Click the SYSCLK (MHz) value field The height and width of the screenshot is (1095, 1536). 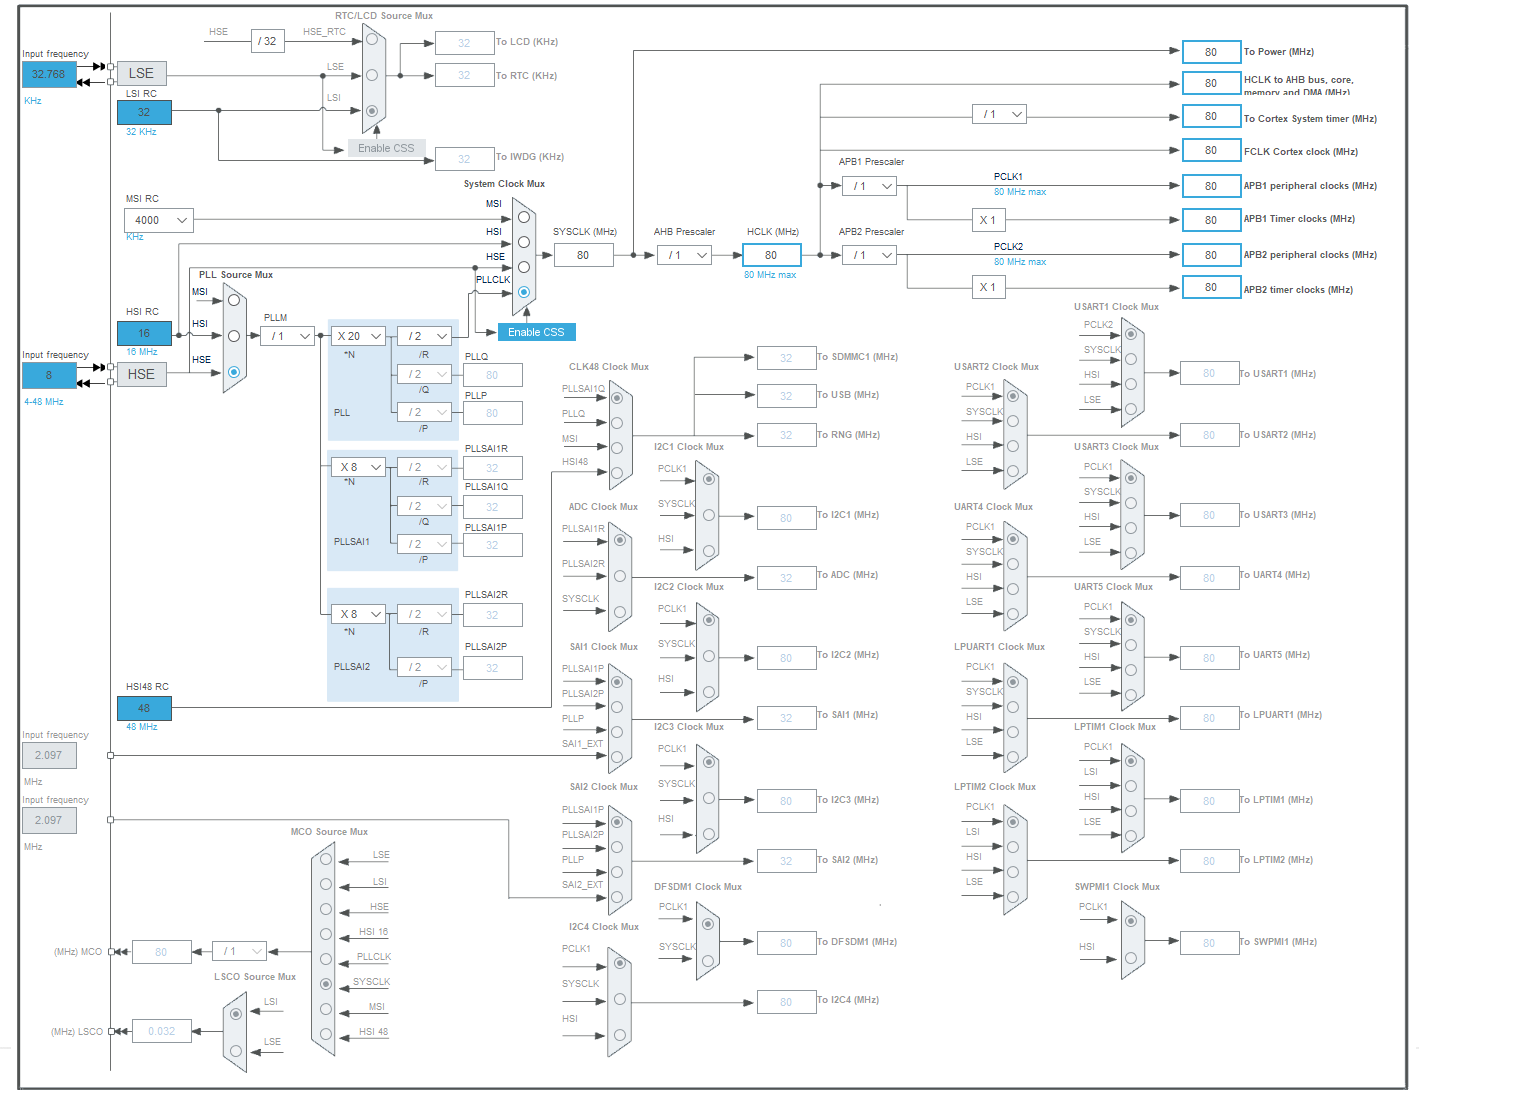click(583, 255)
